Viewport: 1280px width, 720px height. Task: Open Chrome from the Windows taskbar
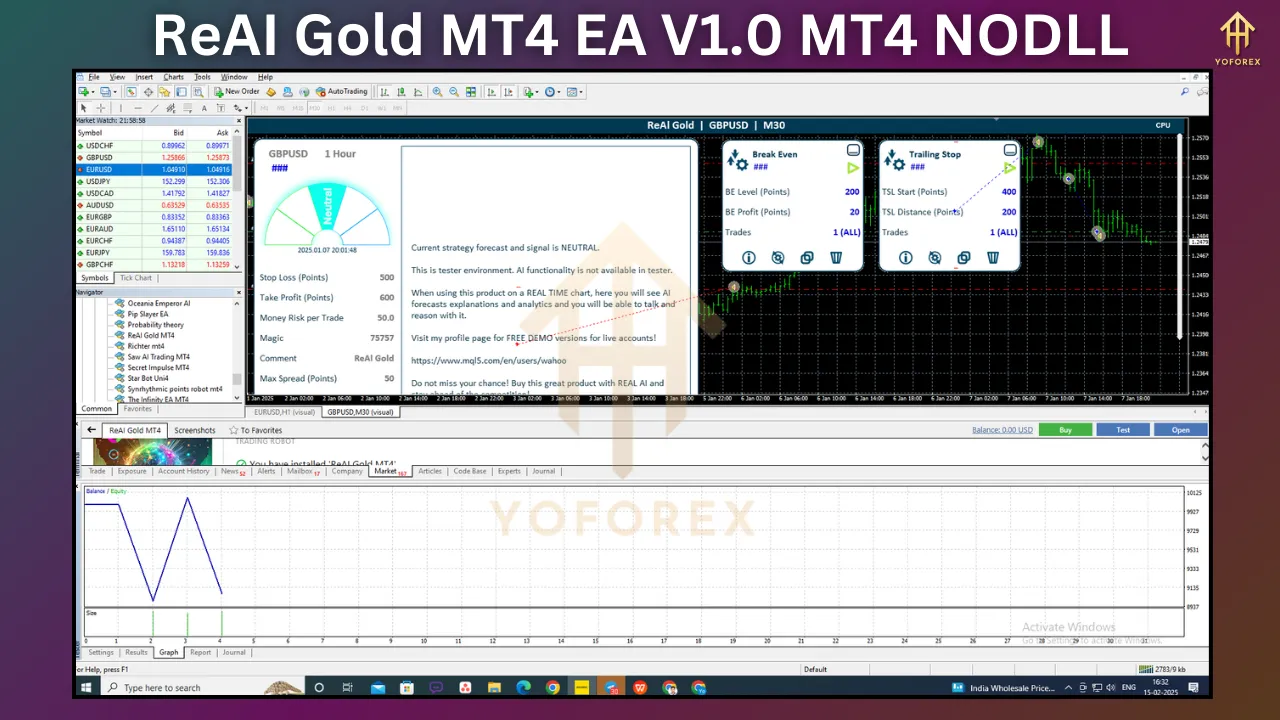[x=553, y=688]
